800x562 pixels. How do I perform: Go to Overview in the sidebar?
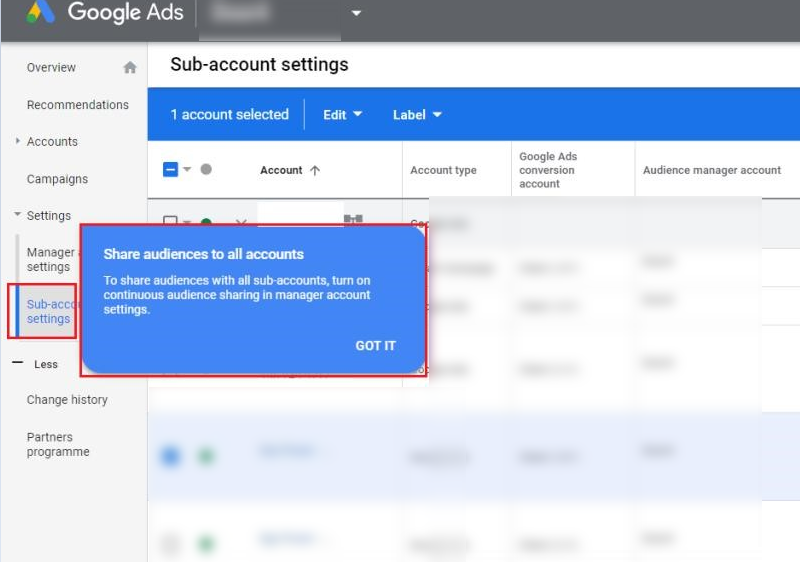tap(51, 67)
